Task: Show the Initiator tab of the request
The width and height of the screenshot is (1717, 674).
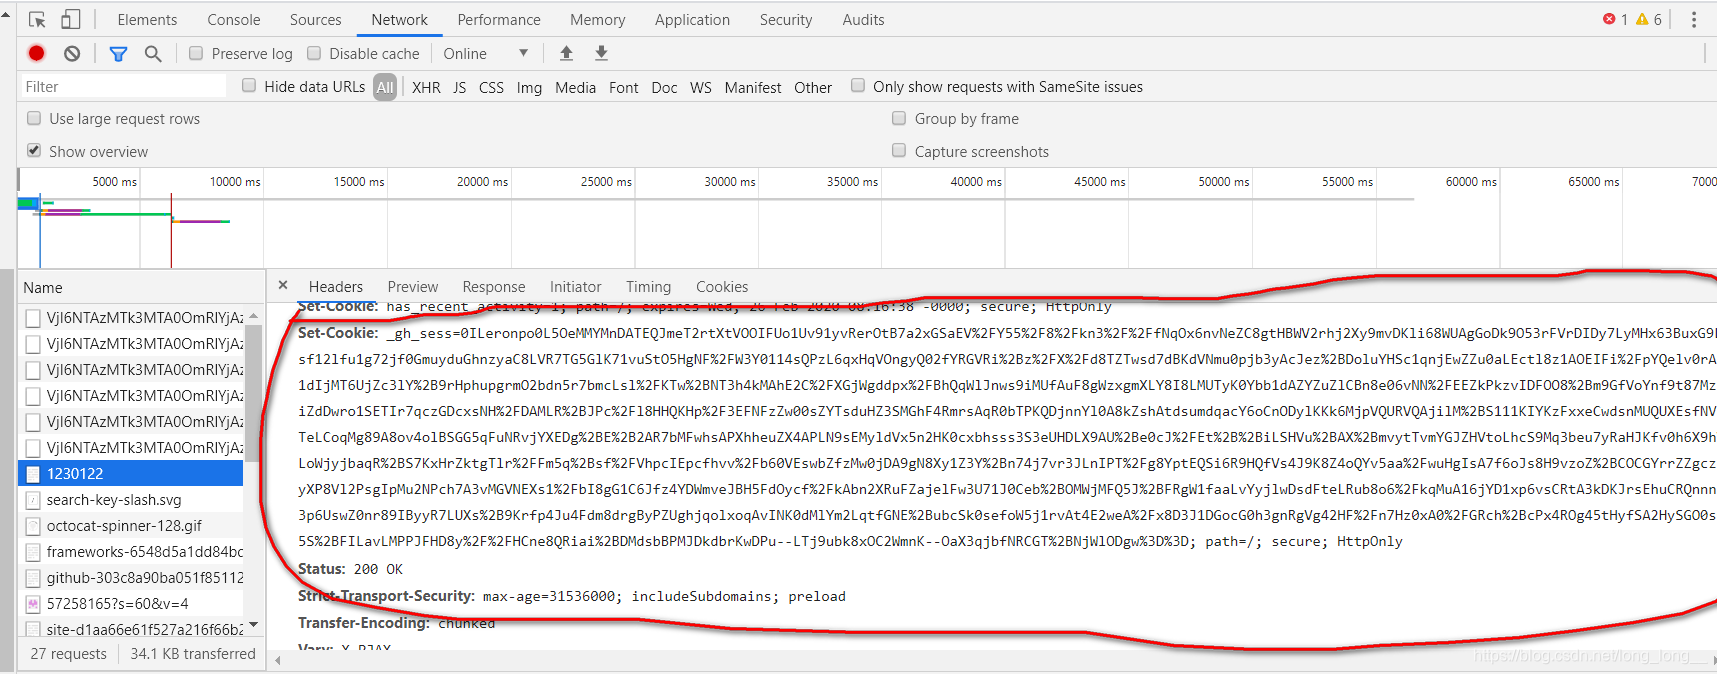Action: [x=576, y=287]
